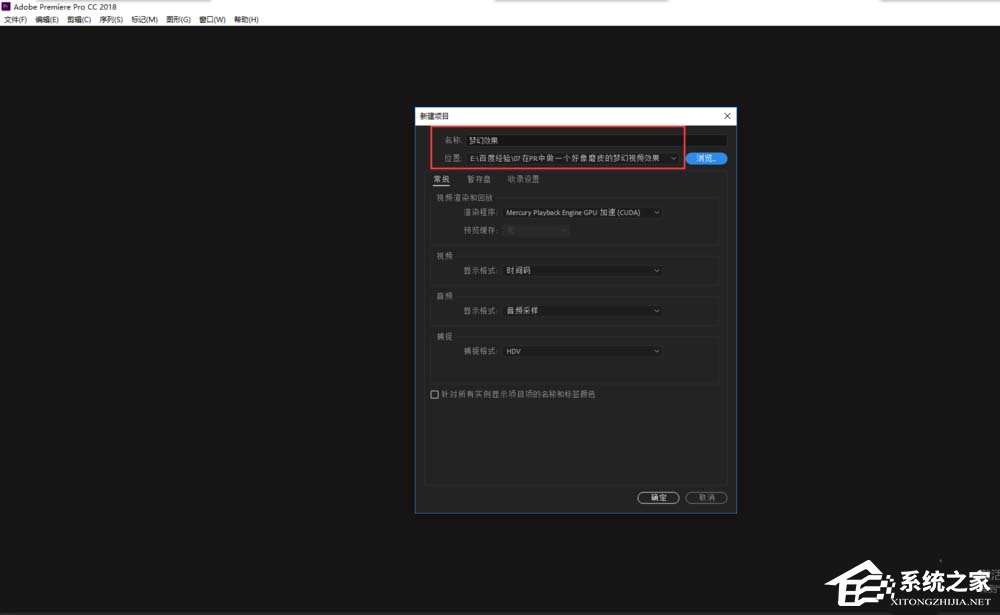
Task: Open the 窗口(W) menu
Action: 212,20
